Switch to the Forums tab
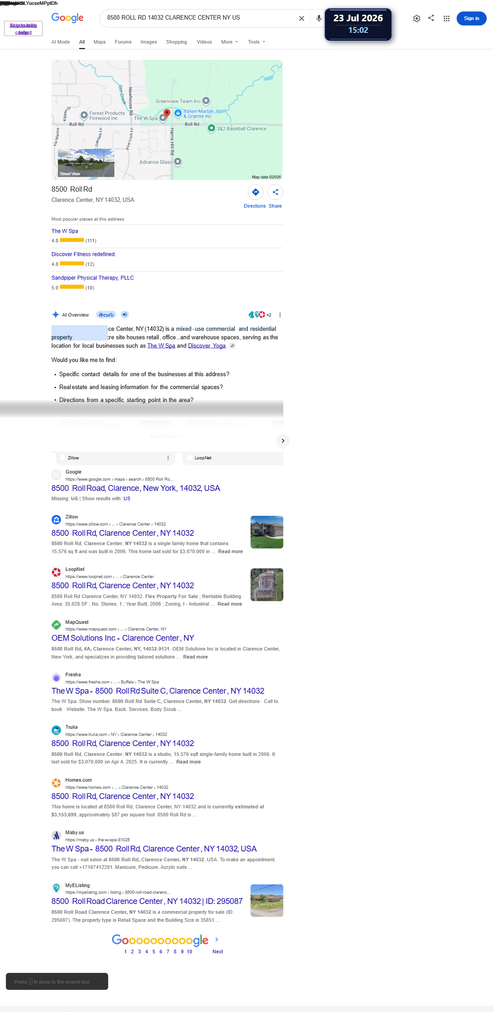Screen dimensions: 500x1012 (x=123, y=42)
